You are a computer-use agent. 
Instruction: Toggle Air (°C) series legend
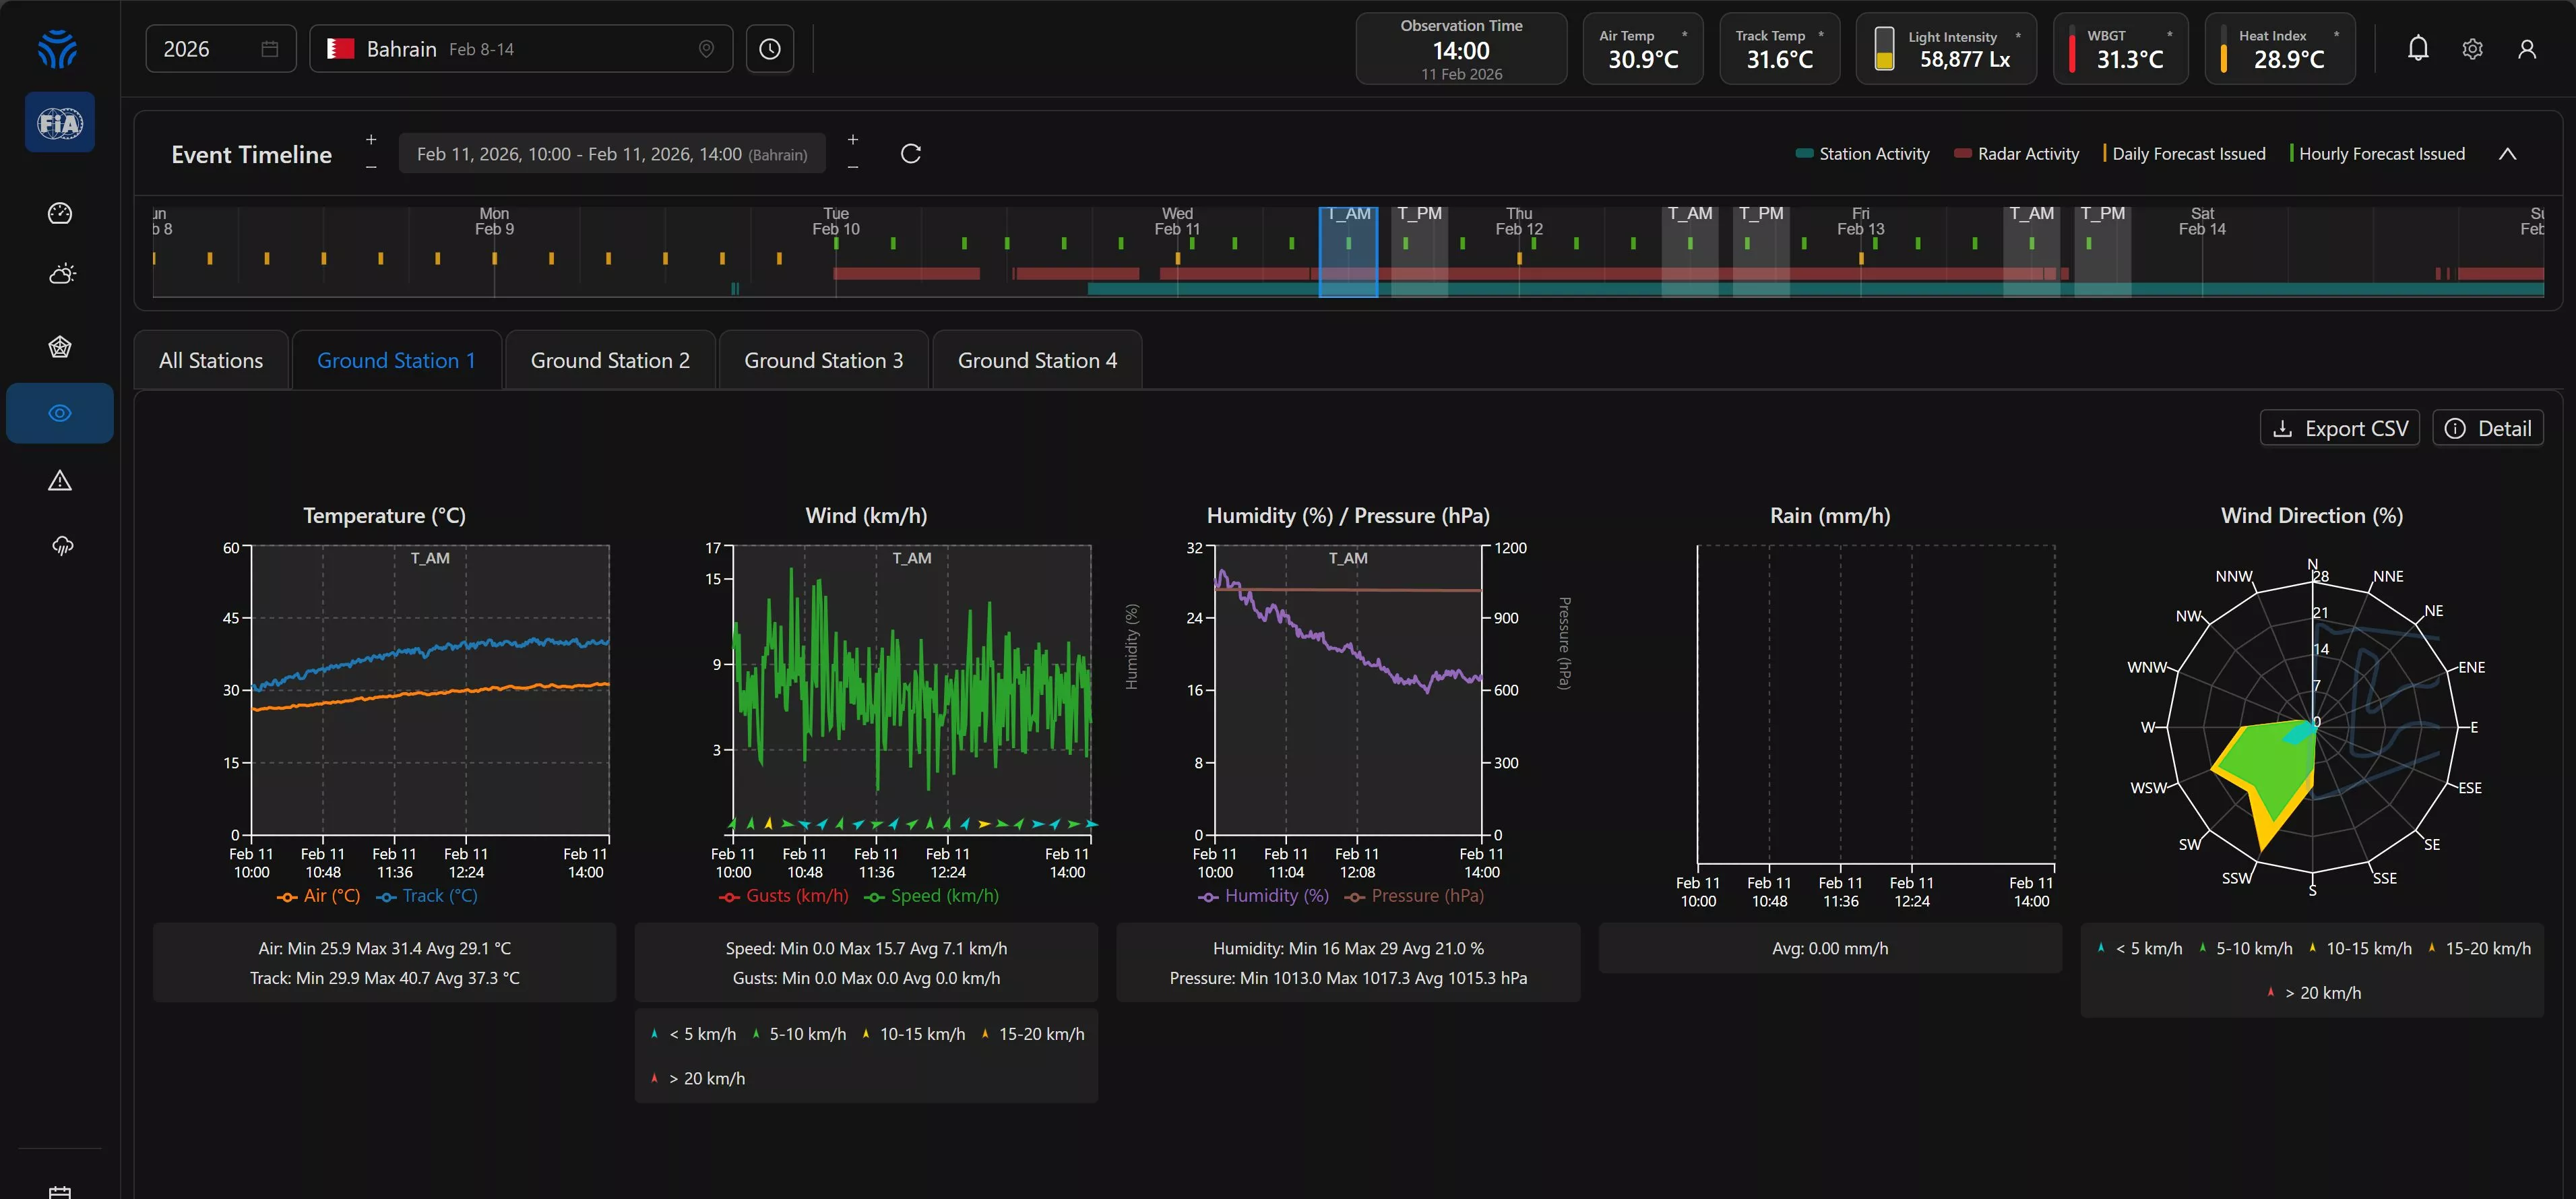(x=318, y=896)
